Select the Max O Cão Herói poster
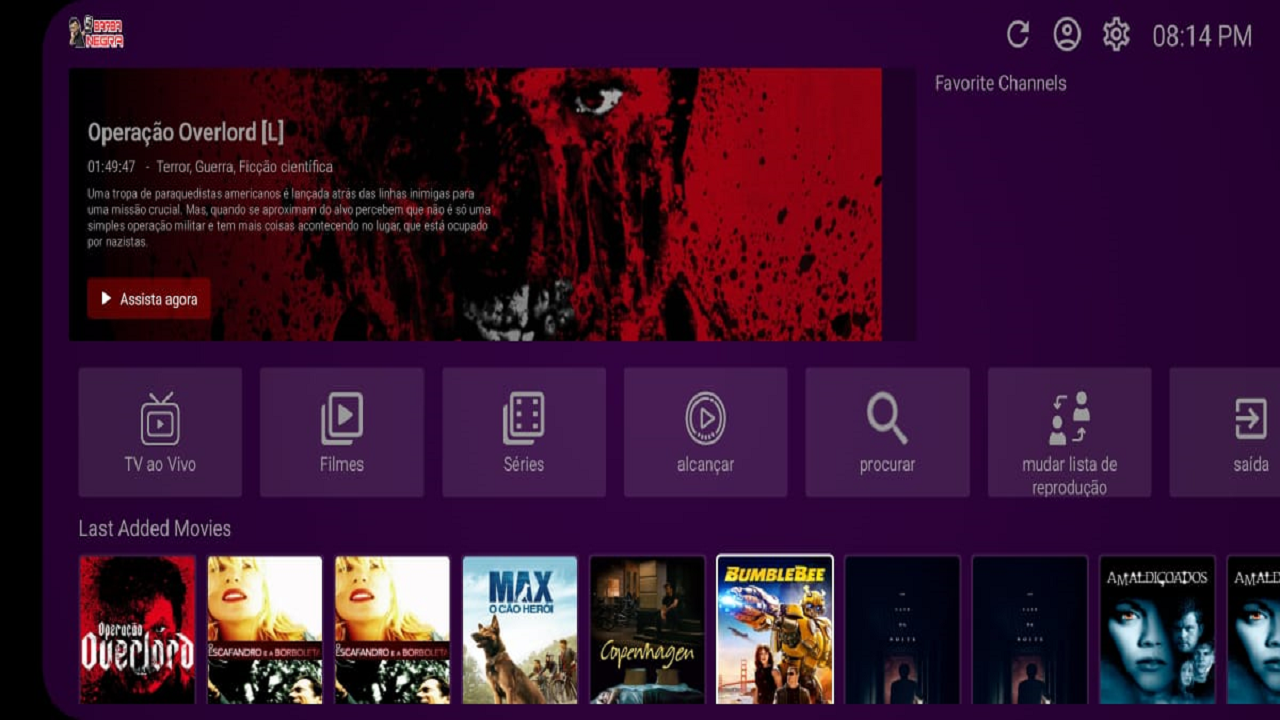The width and height of the screenshot is (1280, 720). [x=520, y=630]
